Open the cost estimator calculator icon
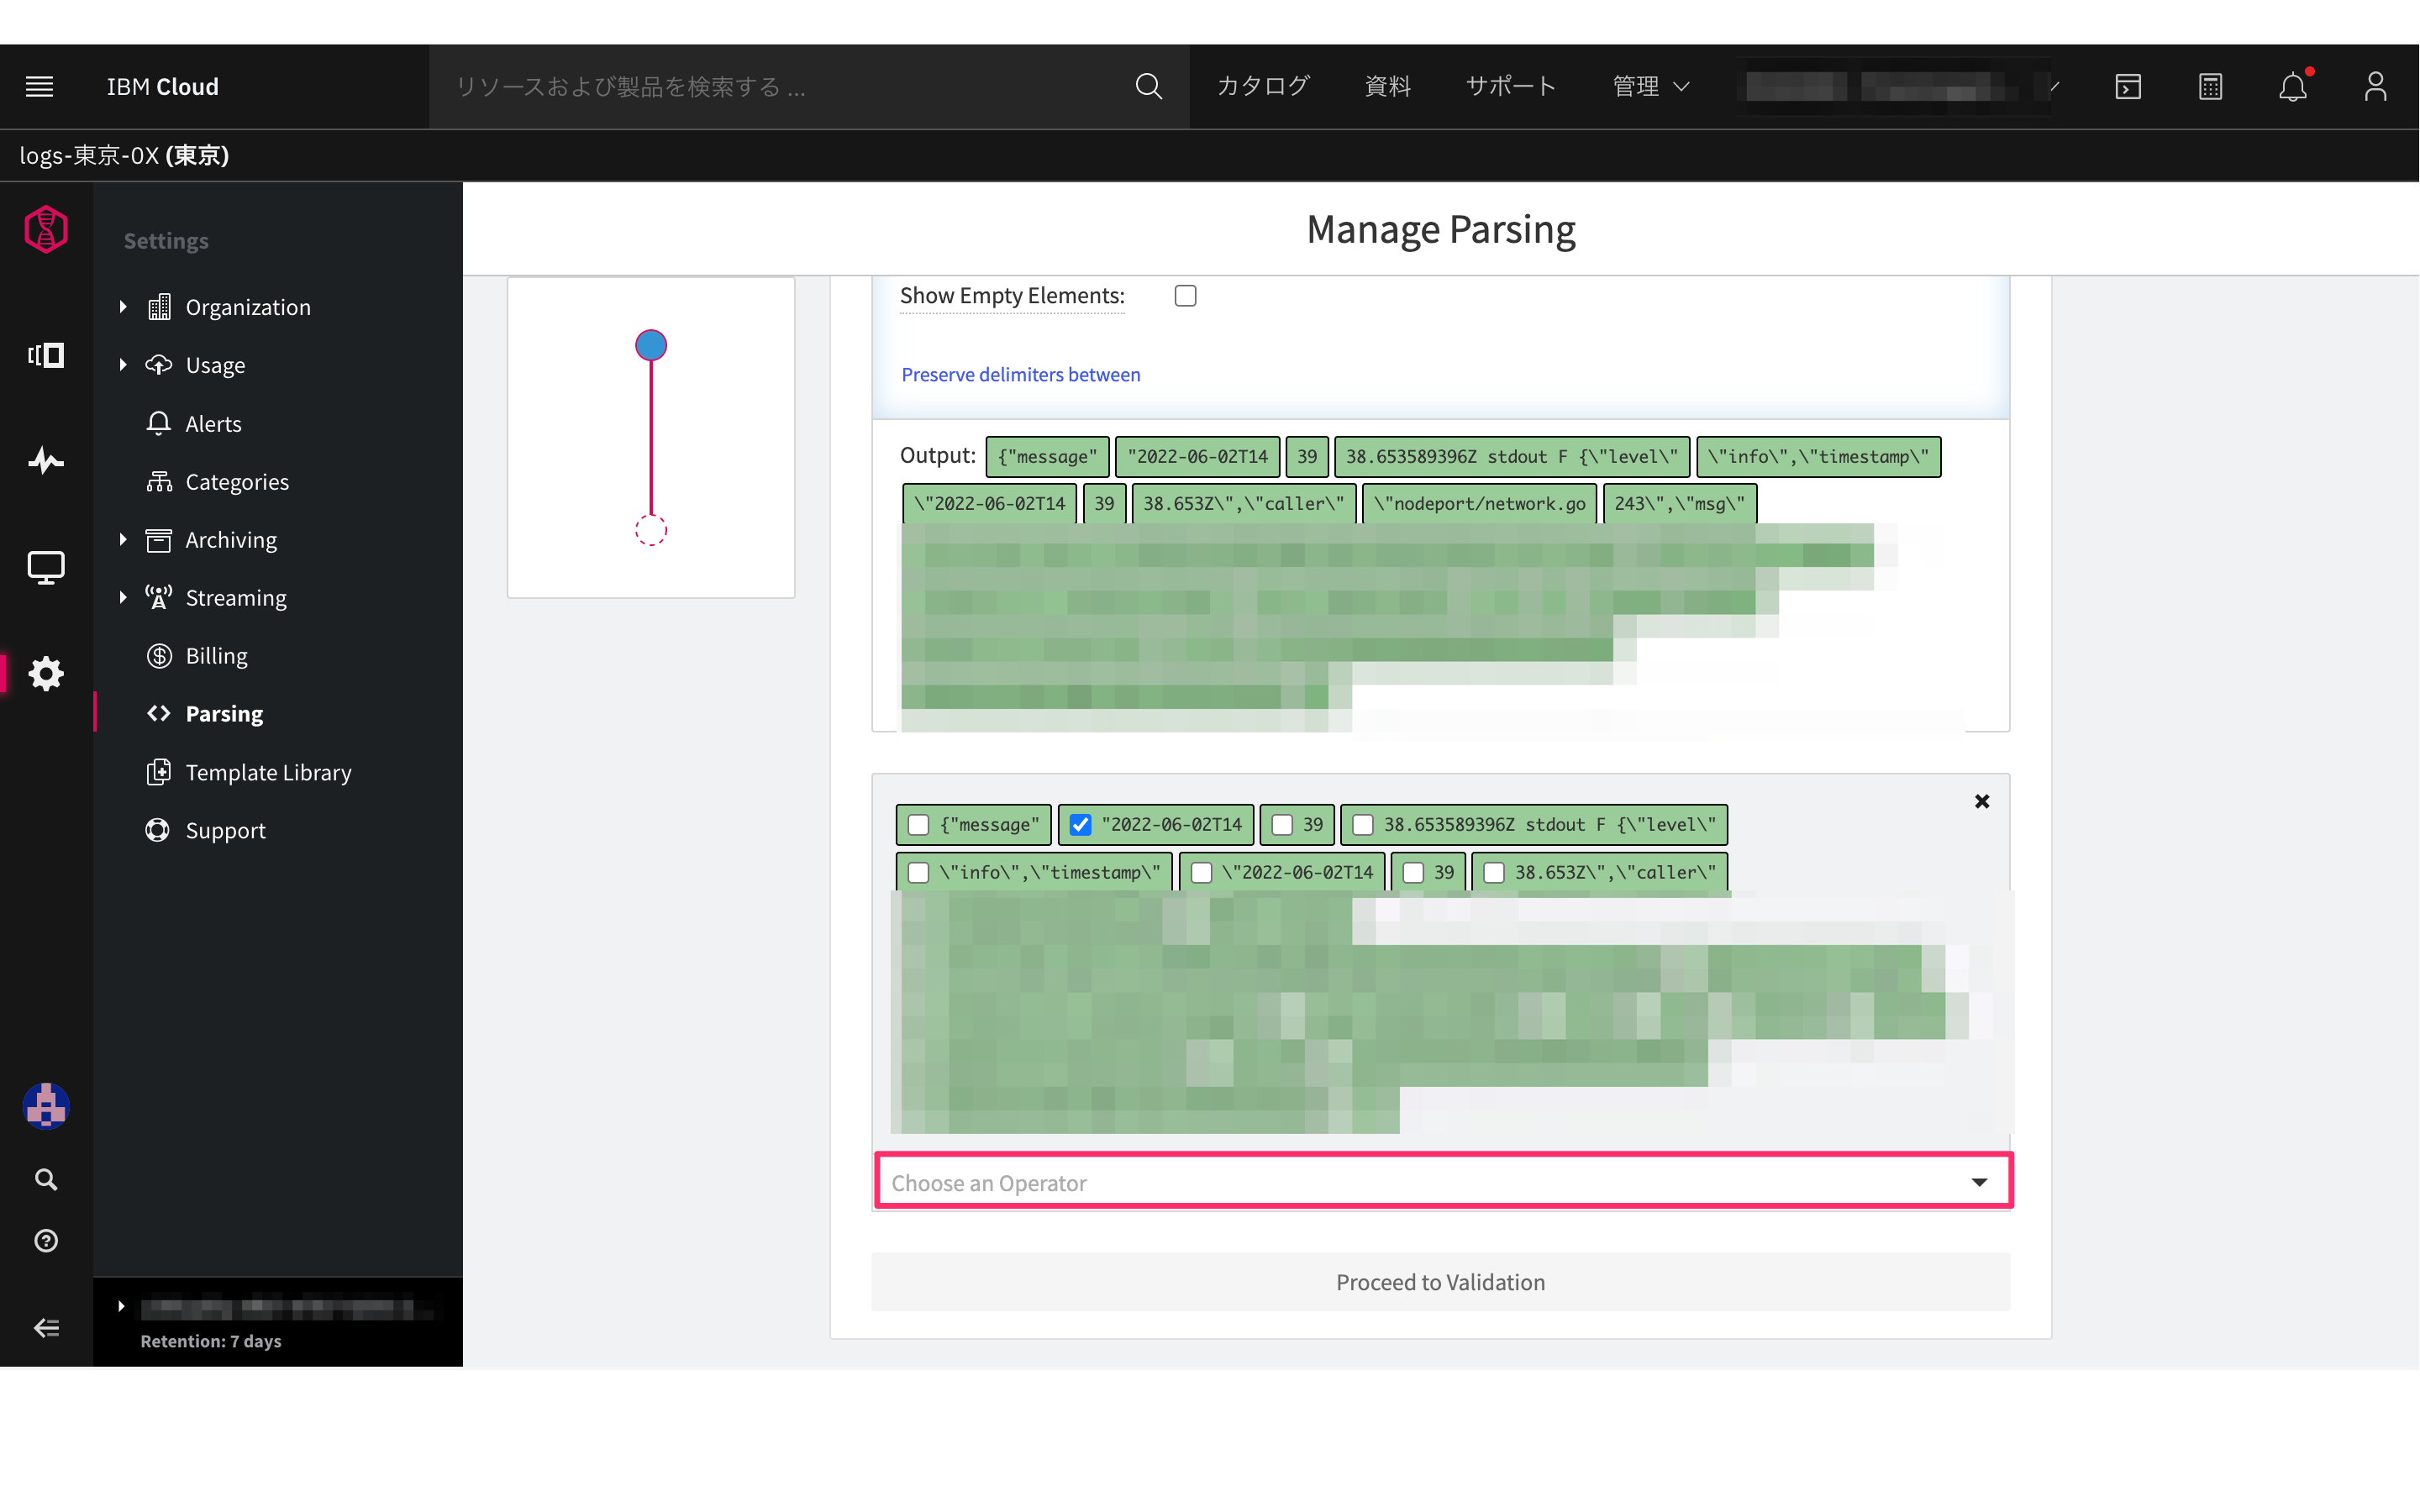The width and height of the screenshot is (2420, 1512). coord(2210,87)
